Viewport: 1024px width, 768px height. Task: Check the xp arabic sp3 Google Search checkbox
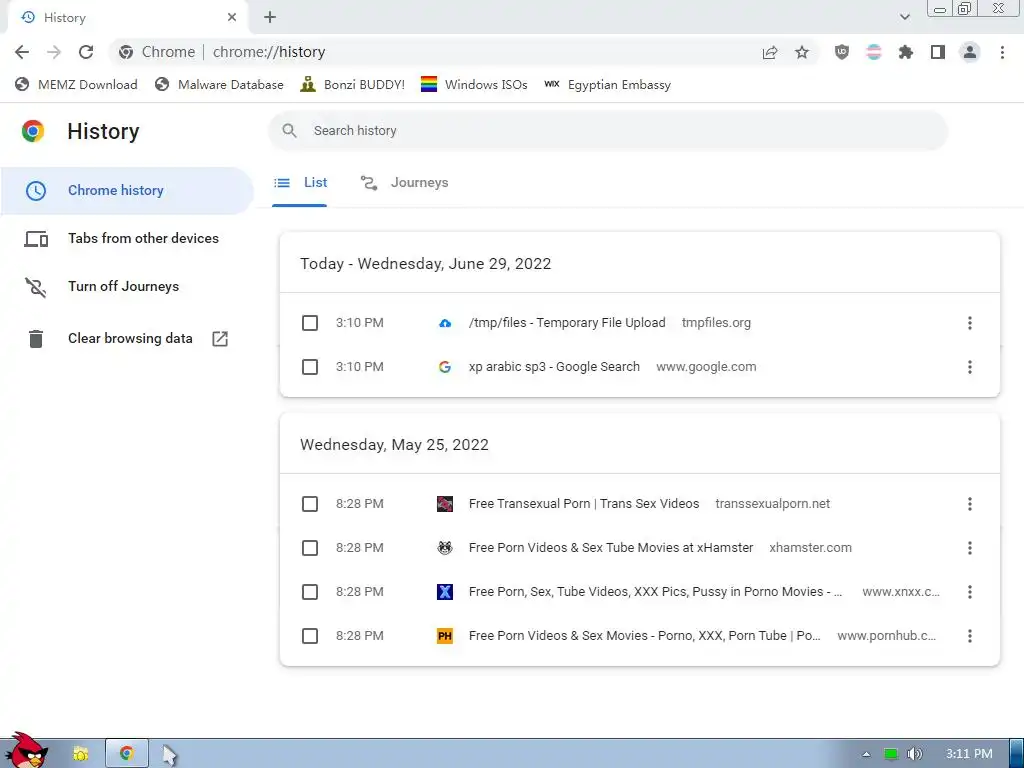pos(310,367)
